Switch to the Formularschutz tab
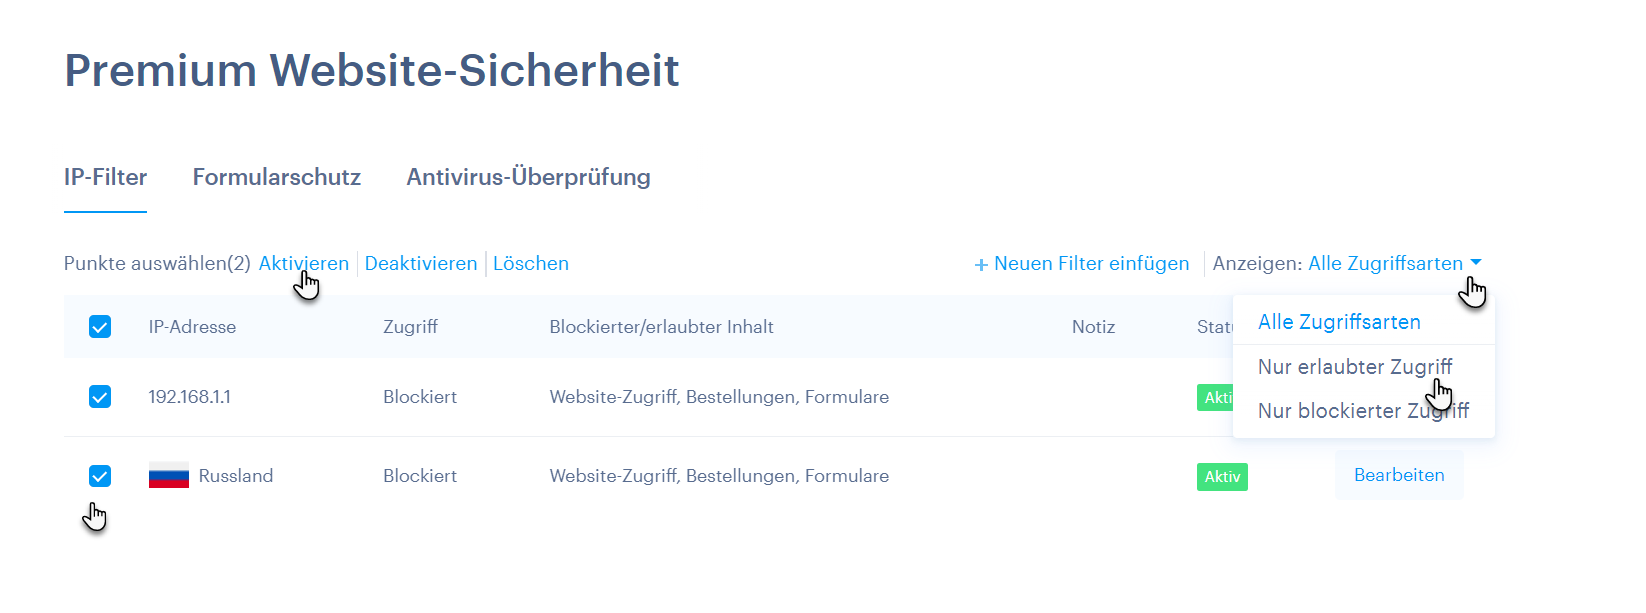 [277, 177]
